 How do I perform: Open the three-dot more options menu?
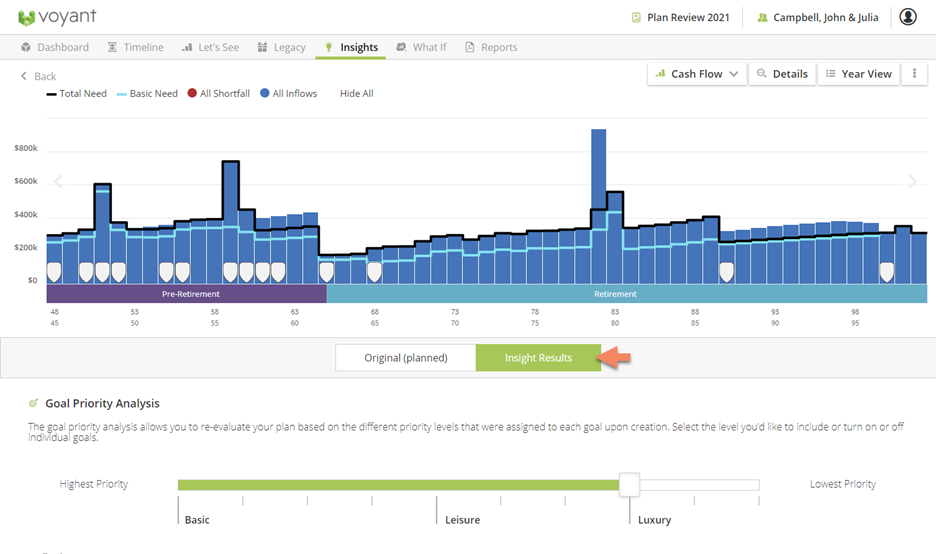coord(914,74)
